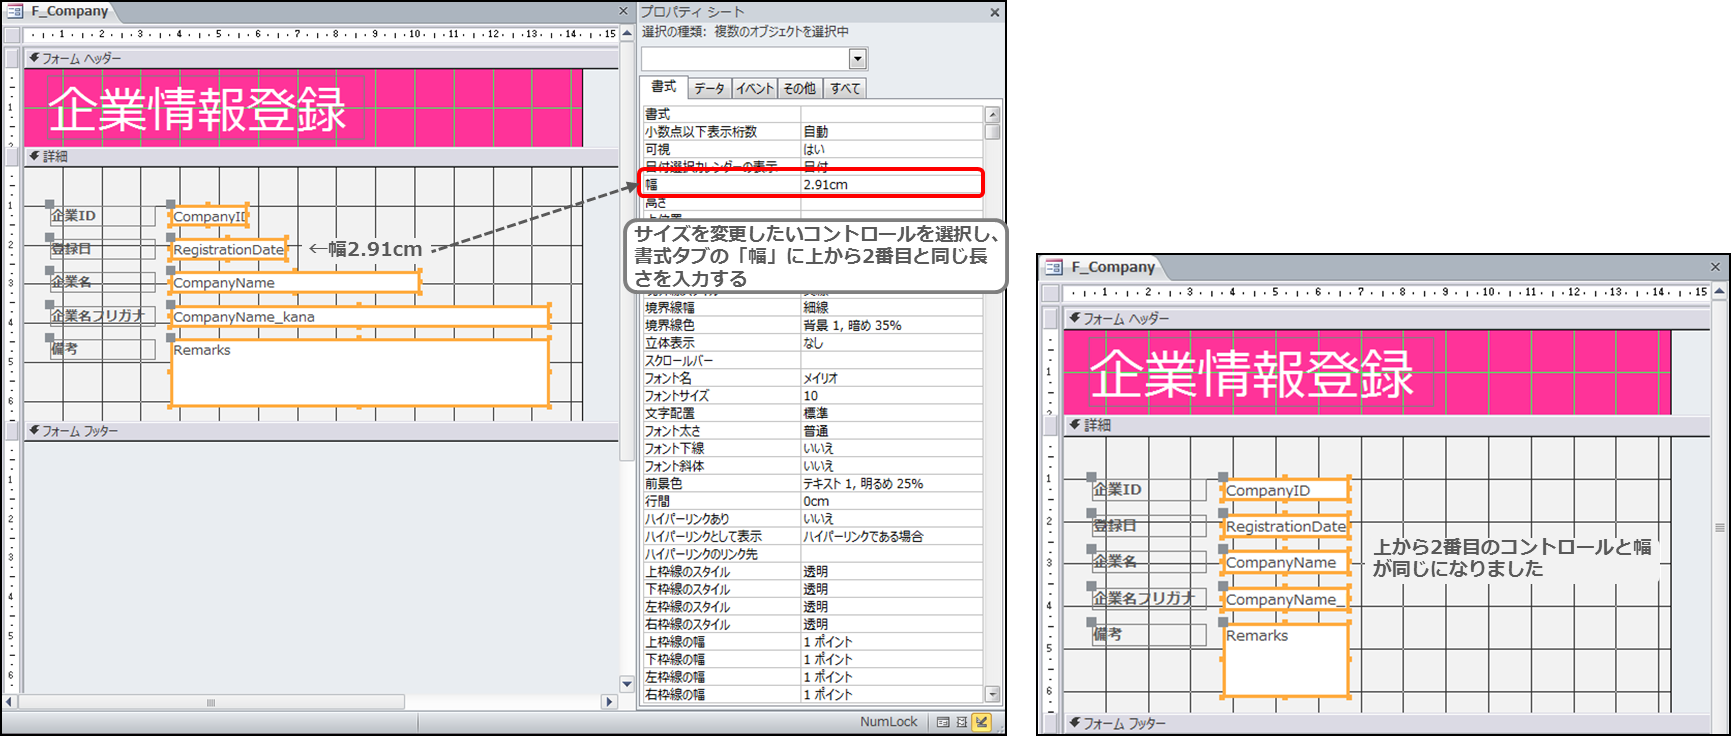The width and height of the screenshot is (1731, 736).
Task: Close the F_Company tab beside the Property Sheet
Action: point(623,12)
